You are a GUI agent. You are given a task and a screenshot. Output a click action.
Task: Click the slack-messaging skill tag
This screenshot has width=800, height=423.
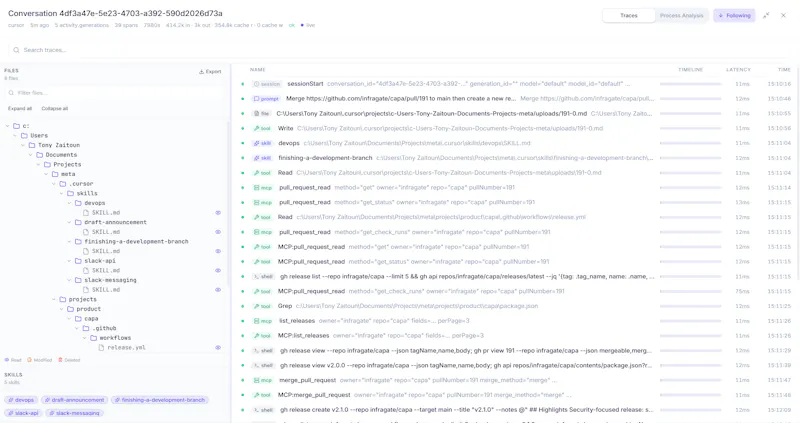coord(74,413)
